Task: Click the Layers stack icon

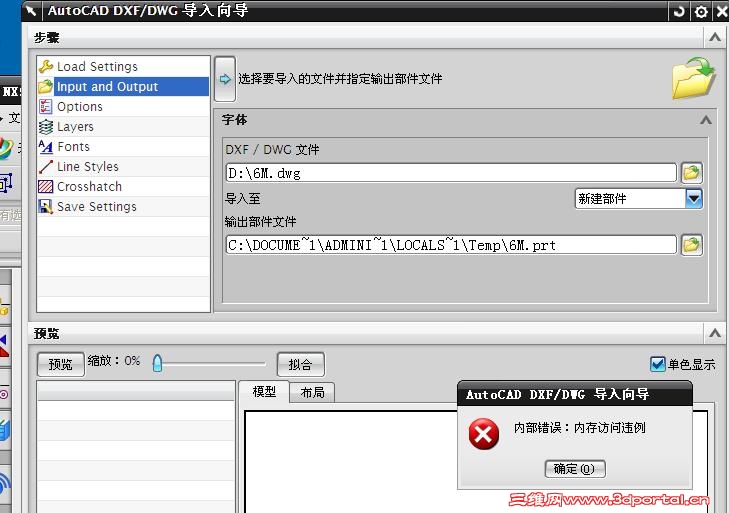Action: click(x=46, y=127)
